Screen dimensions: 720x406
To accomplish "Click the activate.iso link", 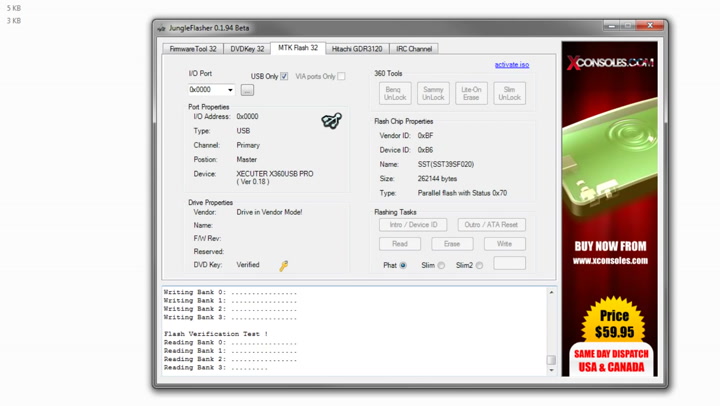I will coord(511,65).
